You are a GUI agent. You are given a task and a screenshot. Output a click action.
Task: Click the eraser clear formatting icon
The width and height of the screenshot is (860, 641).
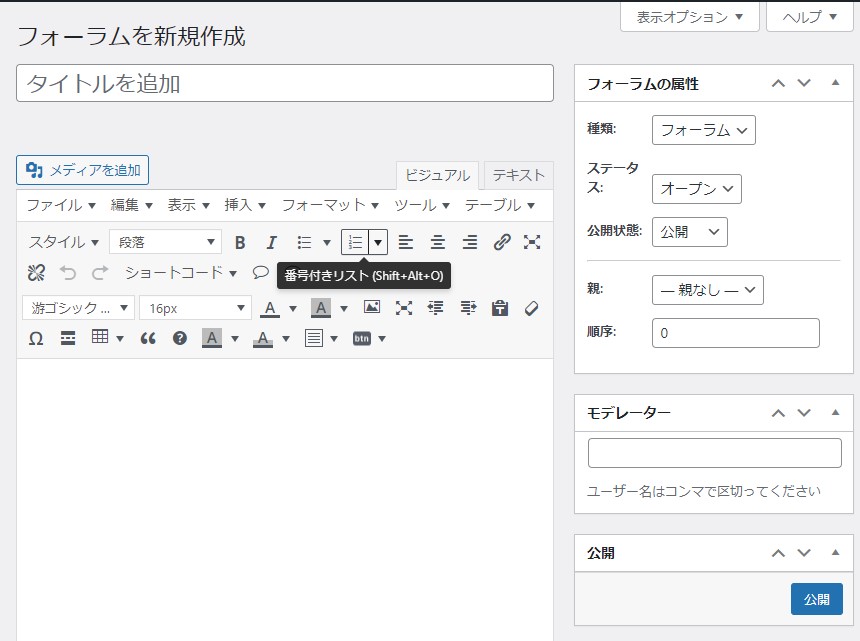pyautogui.click(x=532, y=308)
